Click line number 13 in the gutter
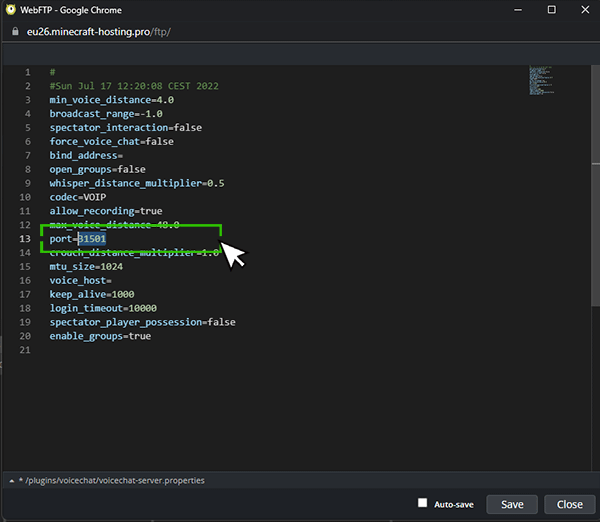Image resolution: width=600 pixels, height=522 pixels. (26, 240)
